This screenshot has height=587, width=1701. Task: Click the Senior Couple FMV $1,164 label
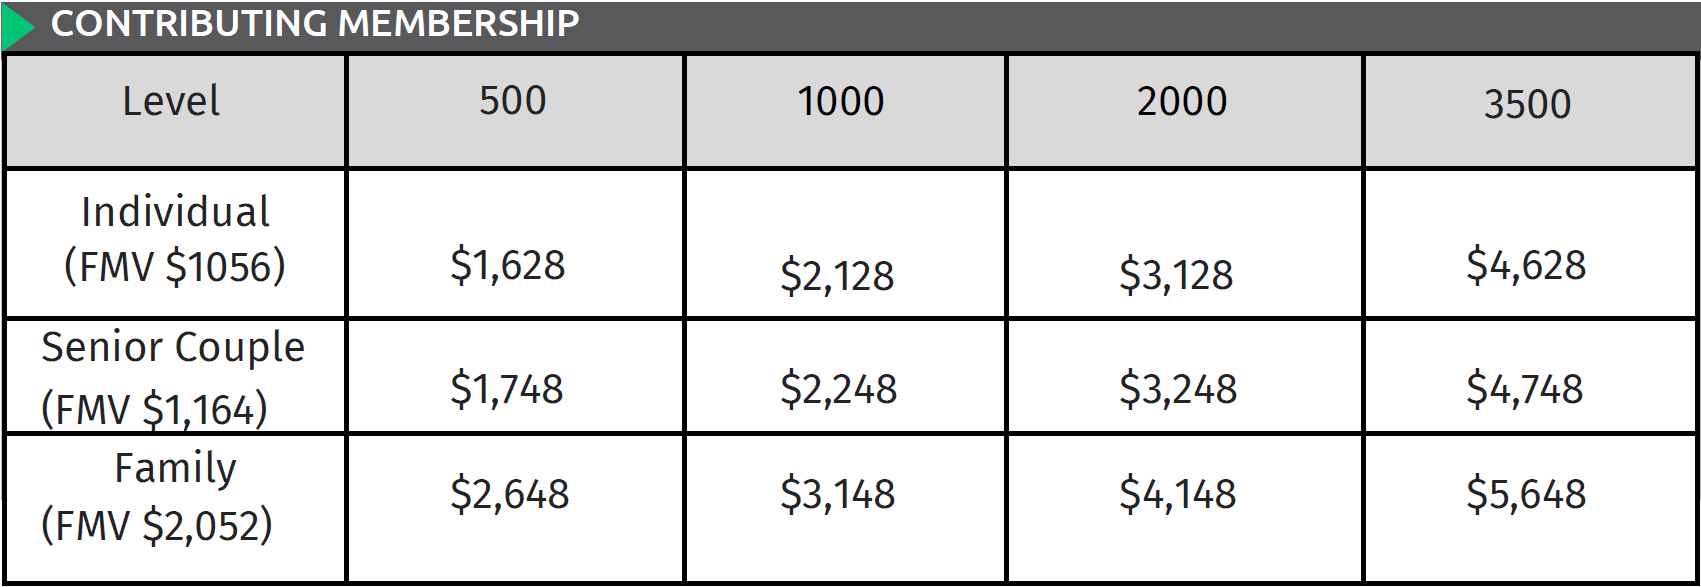[x=173, y=379]
